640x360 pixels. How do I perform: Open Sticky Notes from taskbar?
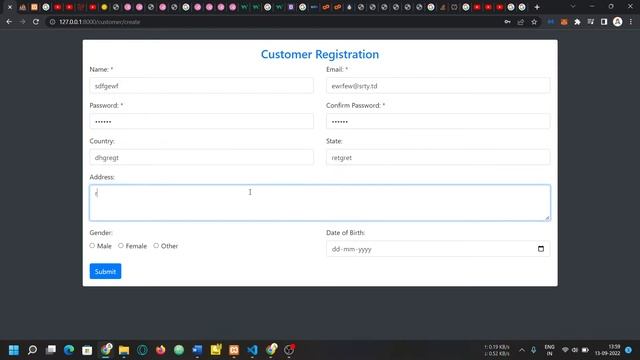tap(216, 350)
